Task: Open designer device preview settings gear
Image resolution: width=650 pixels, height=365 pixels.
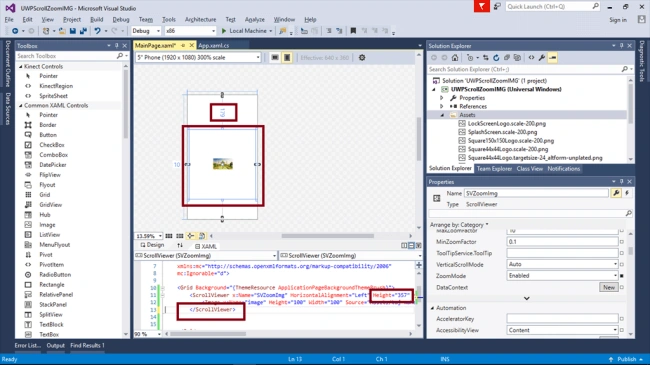Action: pyautogui.click(x=362, y=58)
